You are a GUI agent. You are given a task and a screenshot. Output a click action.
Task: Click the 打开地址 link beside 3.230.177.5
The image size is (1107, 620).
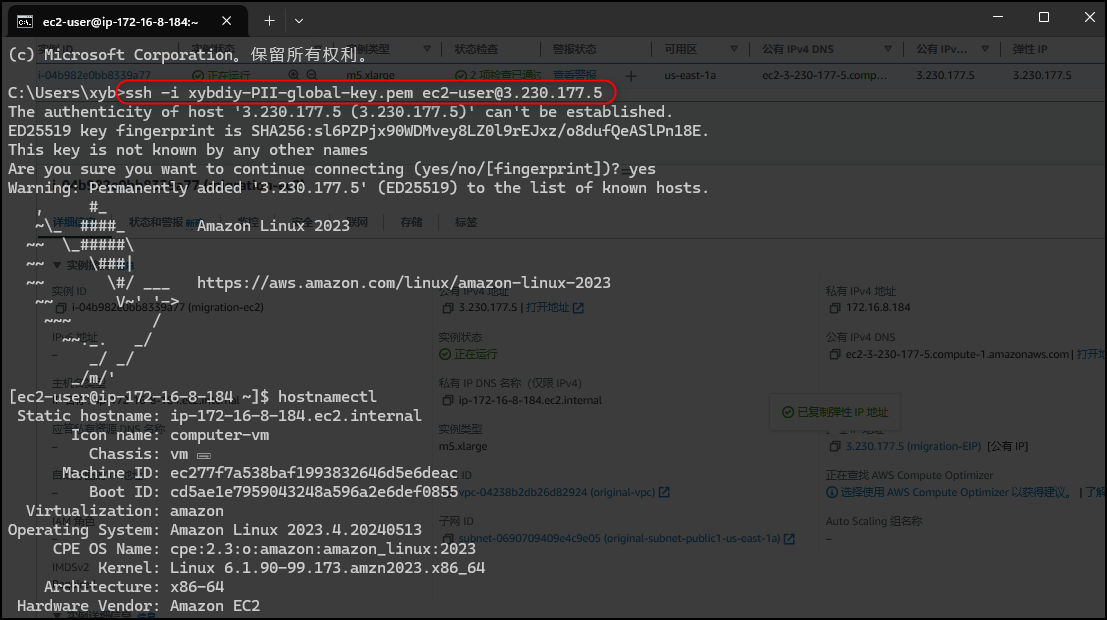(546, 307)
